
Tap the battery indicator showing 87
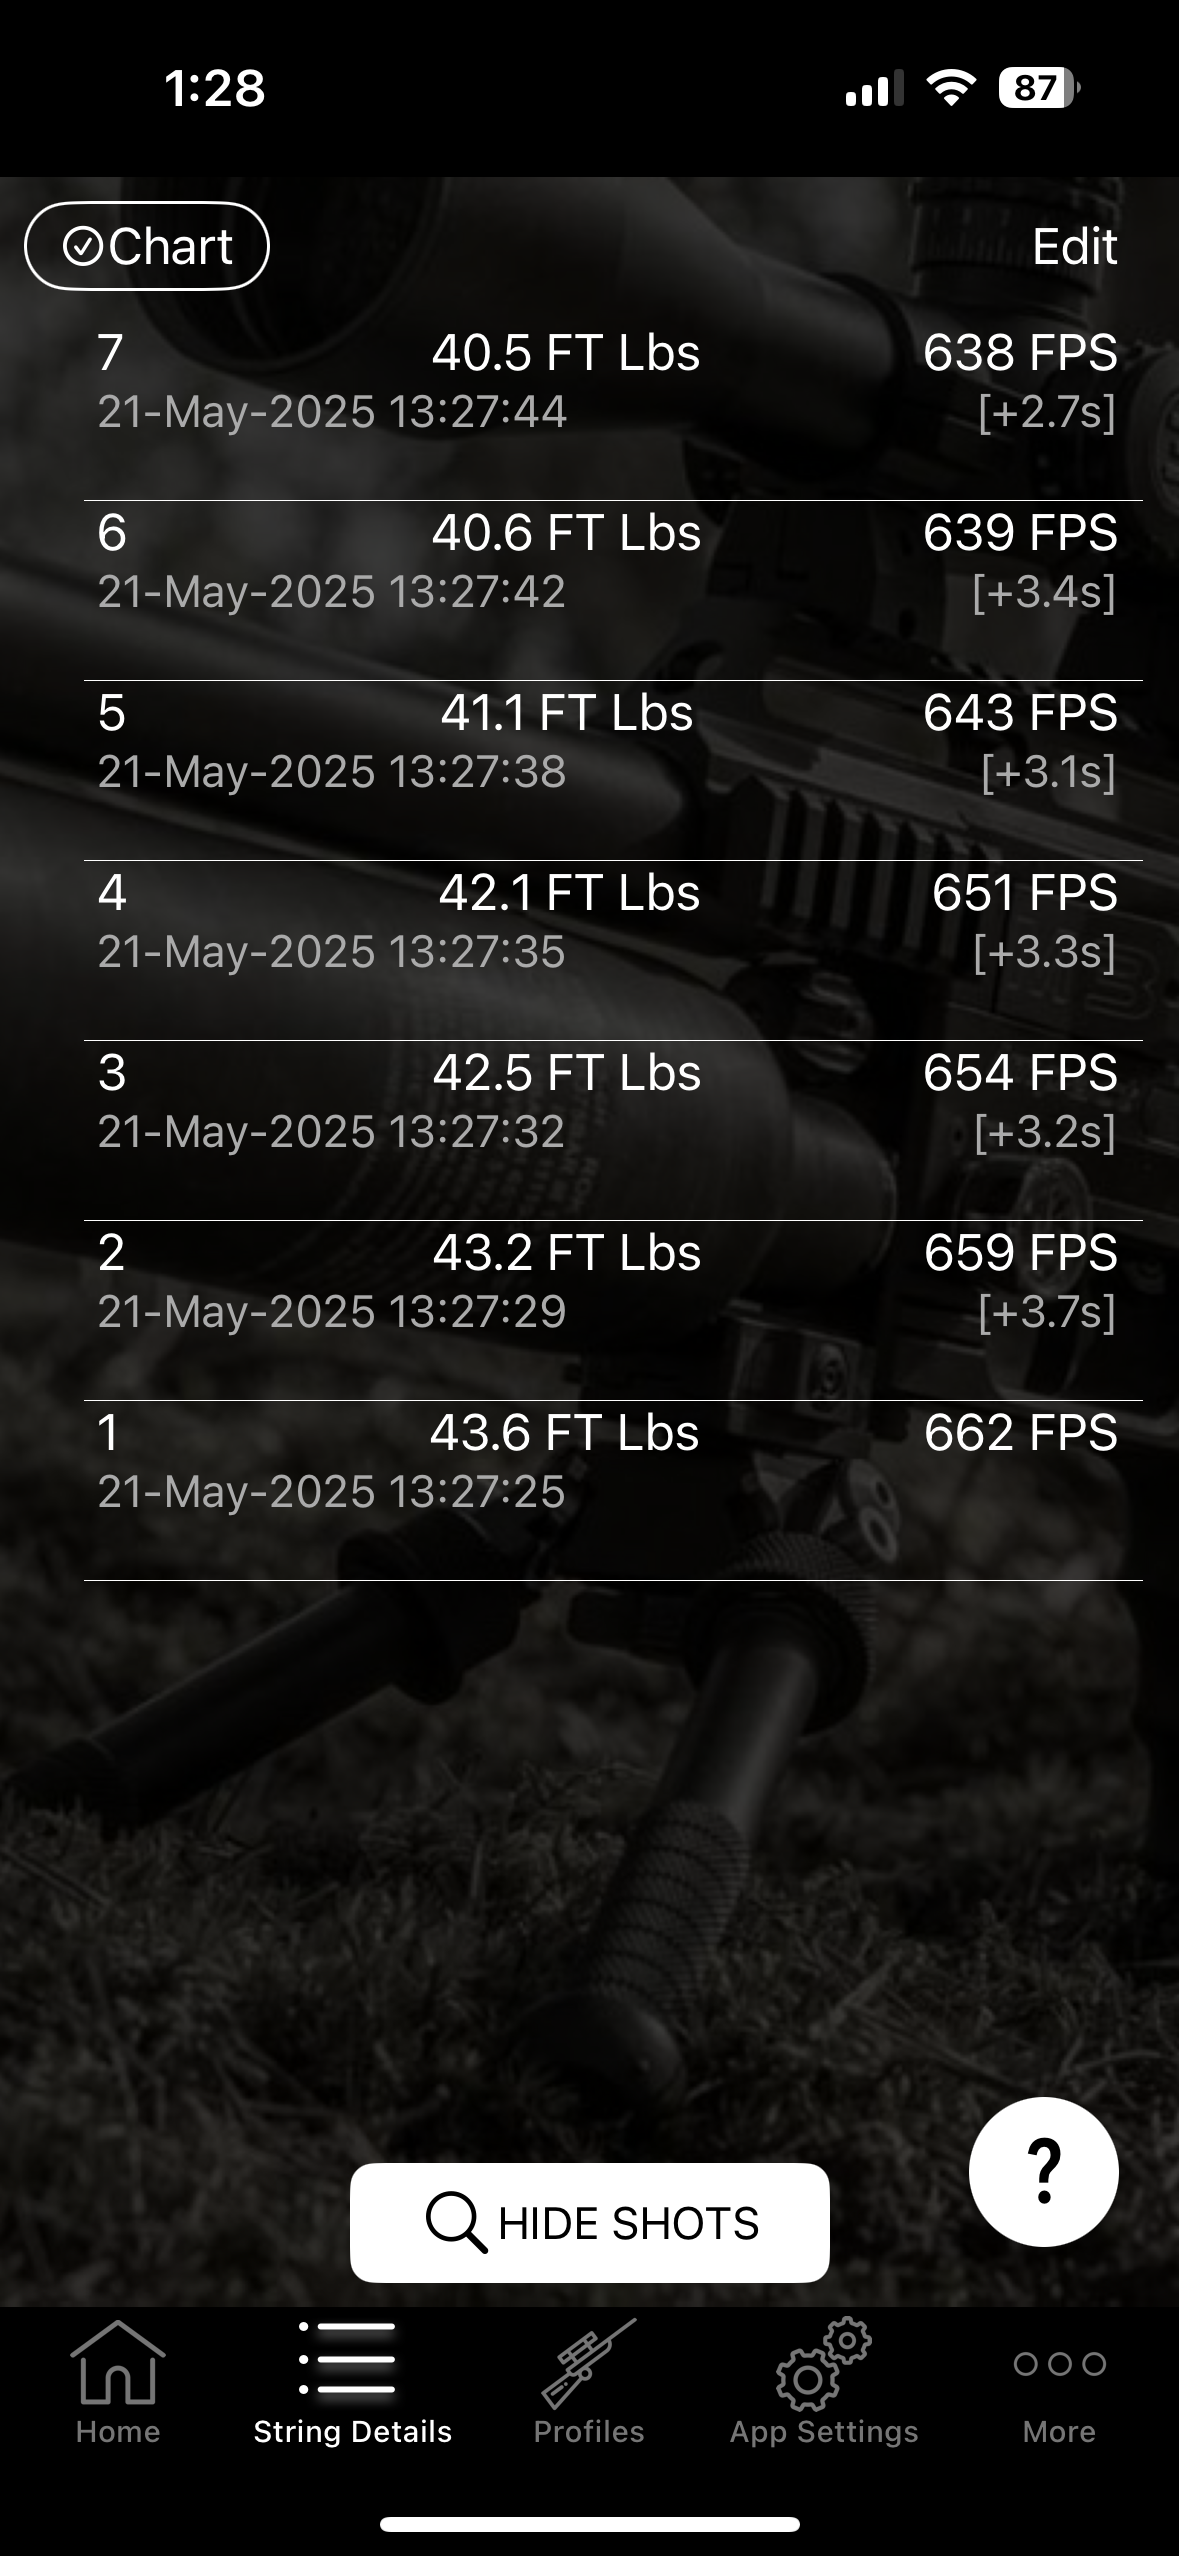1040,88
